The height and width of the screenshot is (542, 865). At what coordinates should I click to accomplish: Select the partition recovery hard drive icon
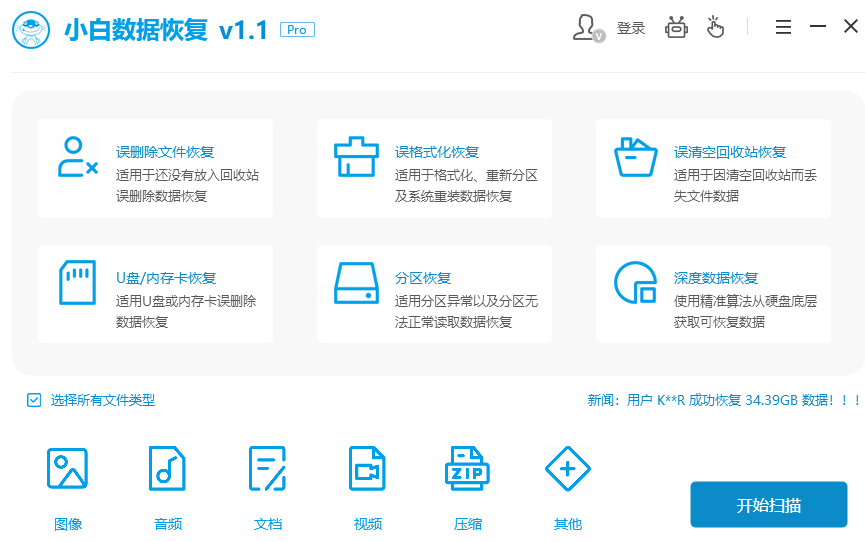356,283
